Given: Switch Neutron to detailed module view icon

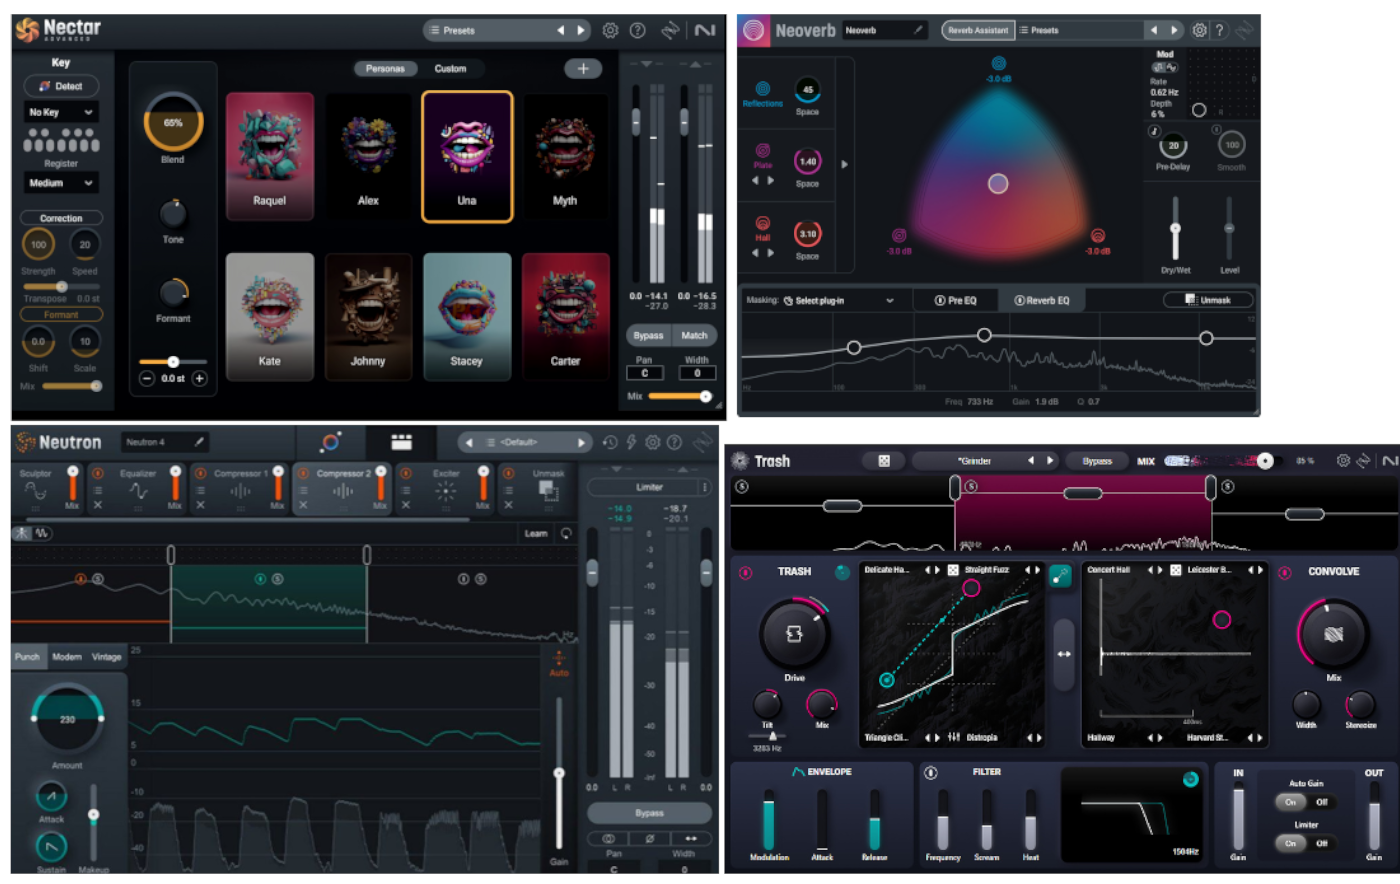Looking at the screenshot, I should point(401,442).
